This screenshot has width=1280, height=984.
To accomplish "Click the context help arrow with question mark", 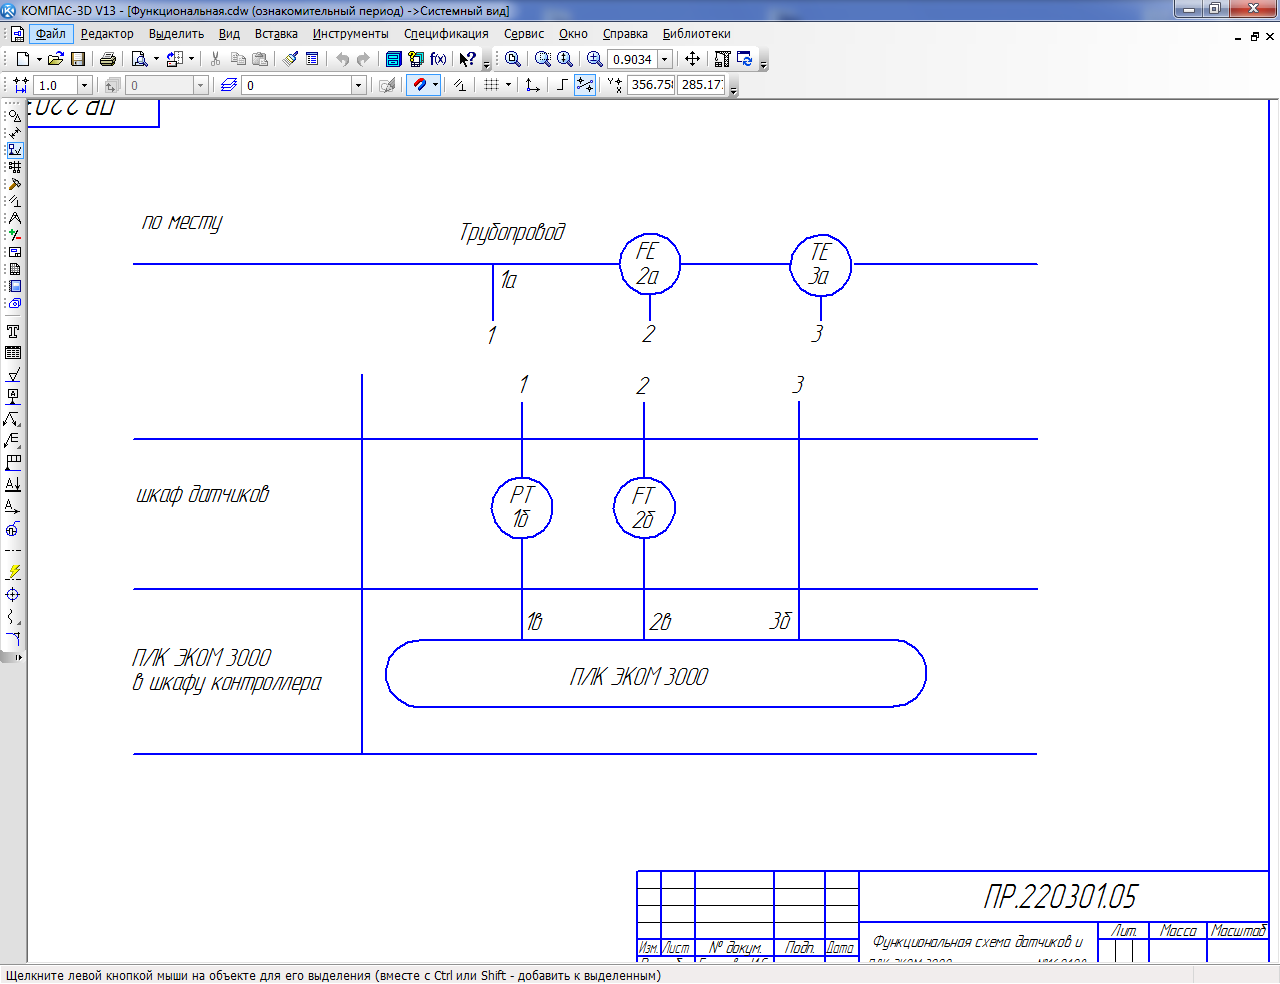I will click(x=467, y=59).
